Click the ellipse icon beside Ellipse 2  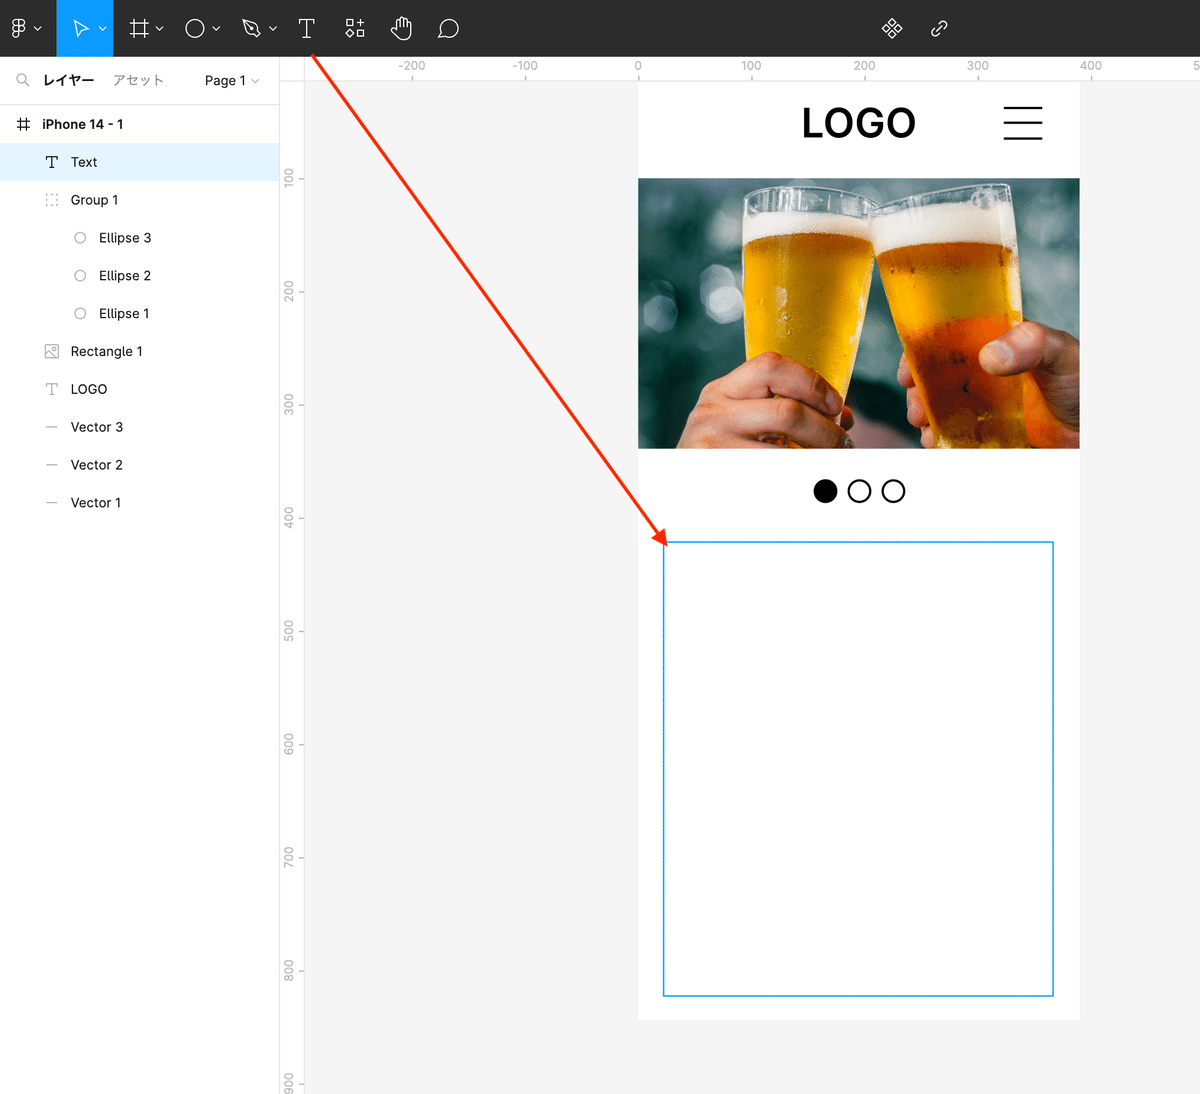[80, 276]
